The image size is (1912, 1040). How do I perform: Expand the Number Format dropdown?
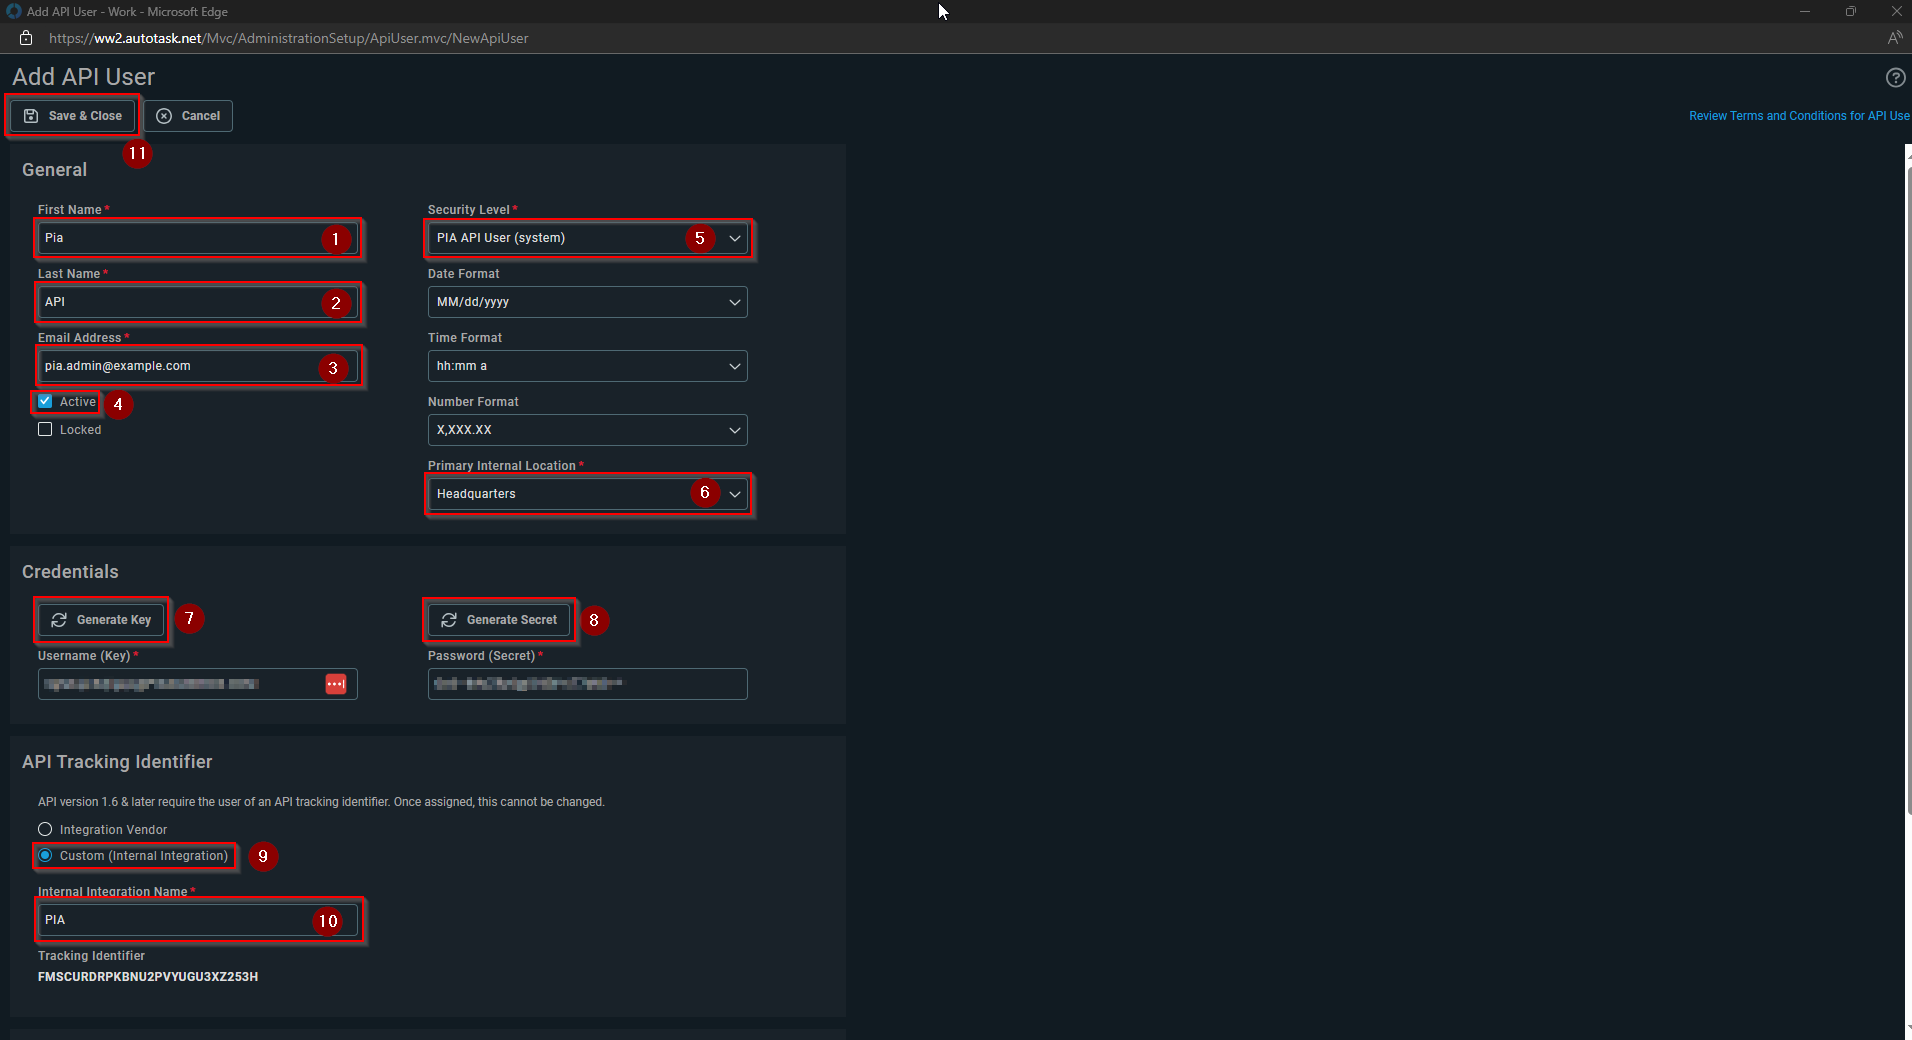[588, 430]
